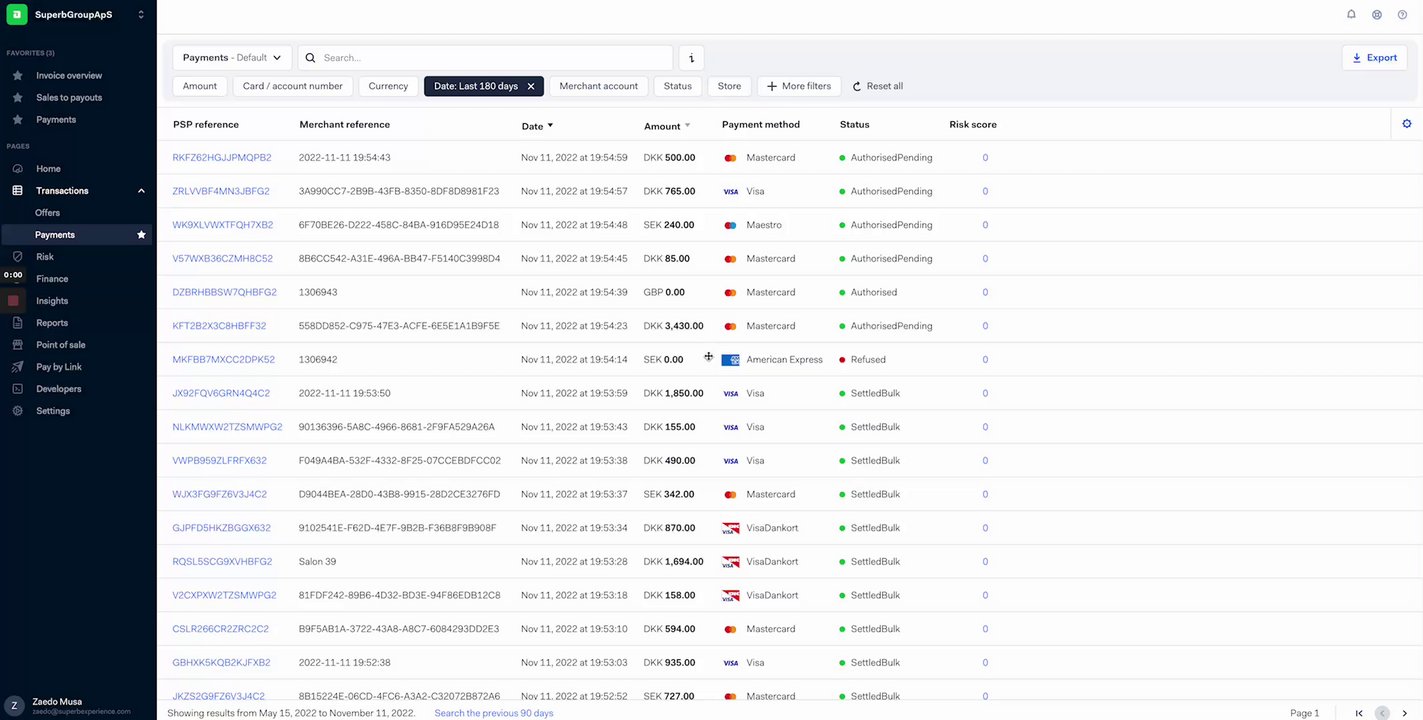Go to the first page of results
The width and height of the screenshot is (1423, 720).
point(1359,713)
